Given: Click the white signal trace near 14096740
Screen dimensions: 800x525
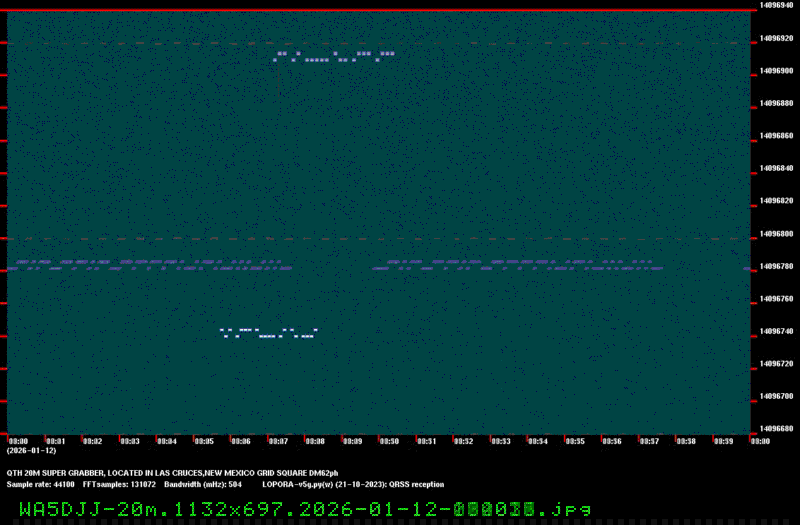Looking at the screenshot, I should click(269, 334).
